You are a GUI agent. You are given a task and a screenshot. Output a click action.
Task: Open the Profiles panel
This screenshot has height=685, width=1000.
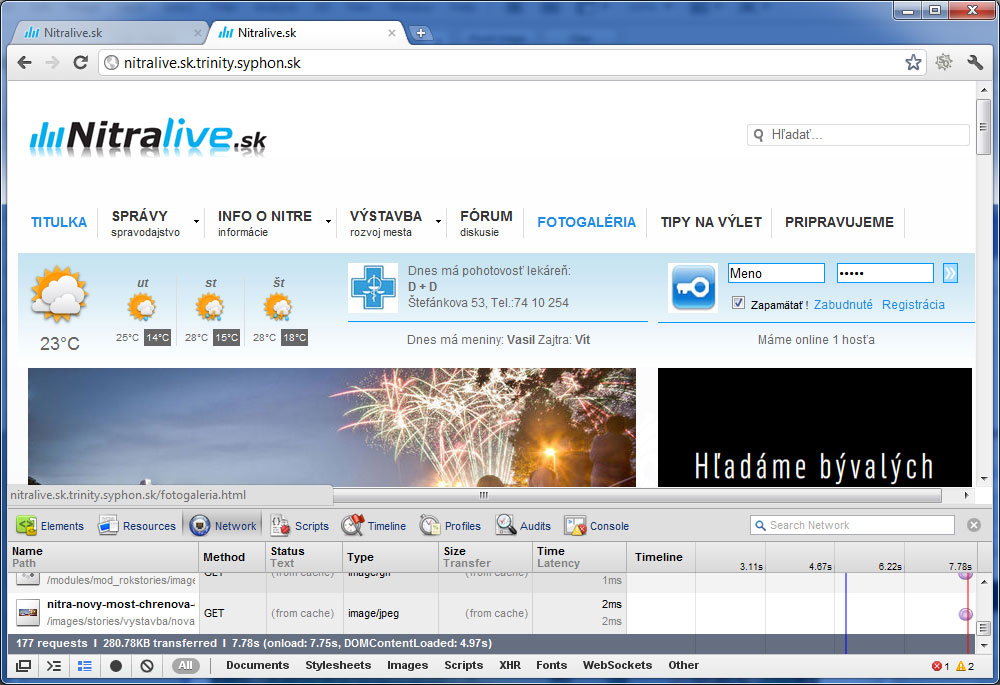(x=451, y=526)
